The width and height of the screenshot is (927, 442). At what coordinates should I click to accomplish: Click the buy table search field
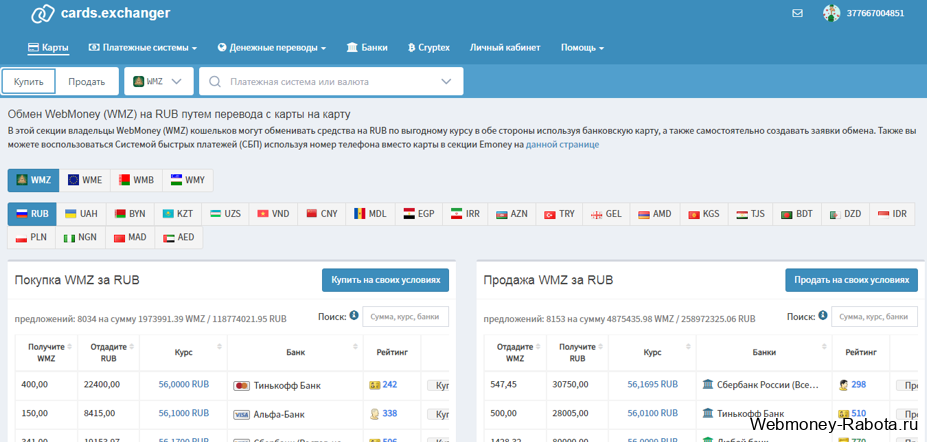coord(406,317)
